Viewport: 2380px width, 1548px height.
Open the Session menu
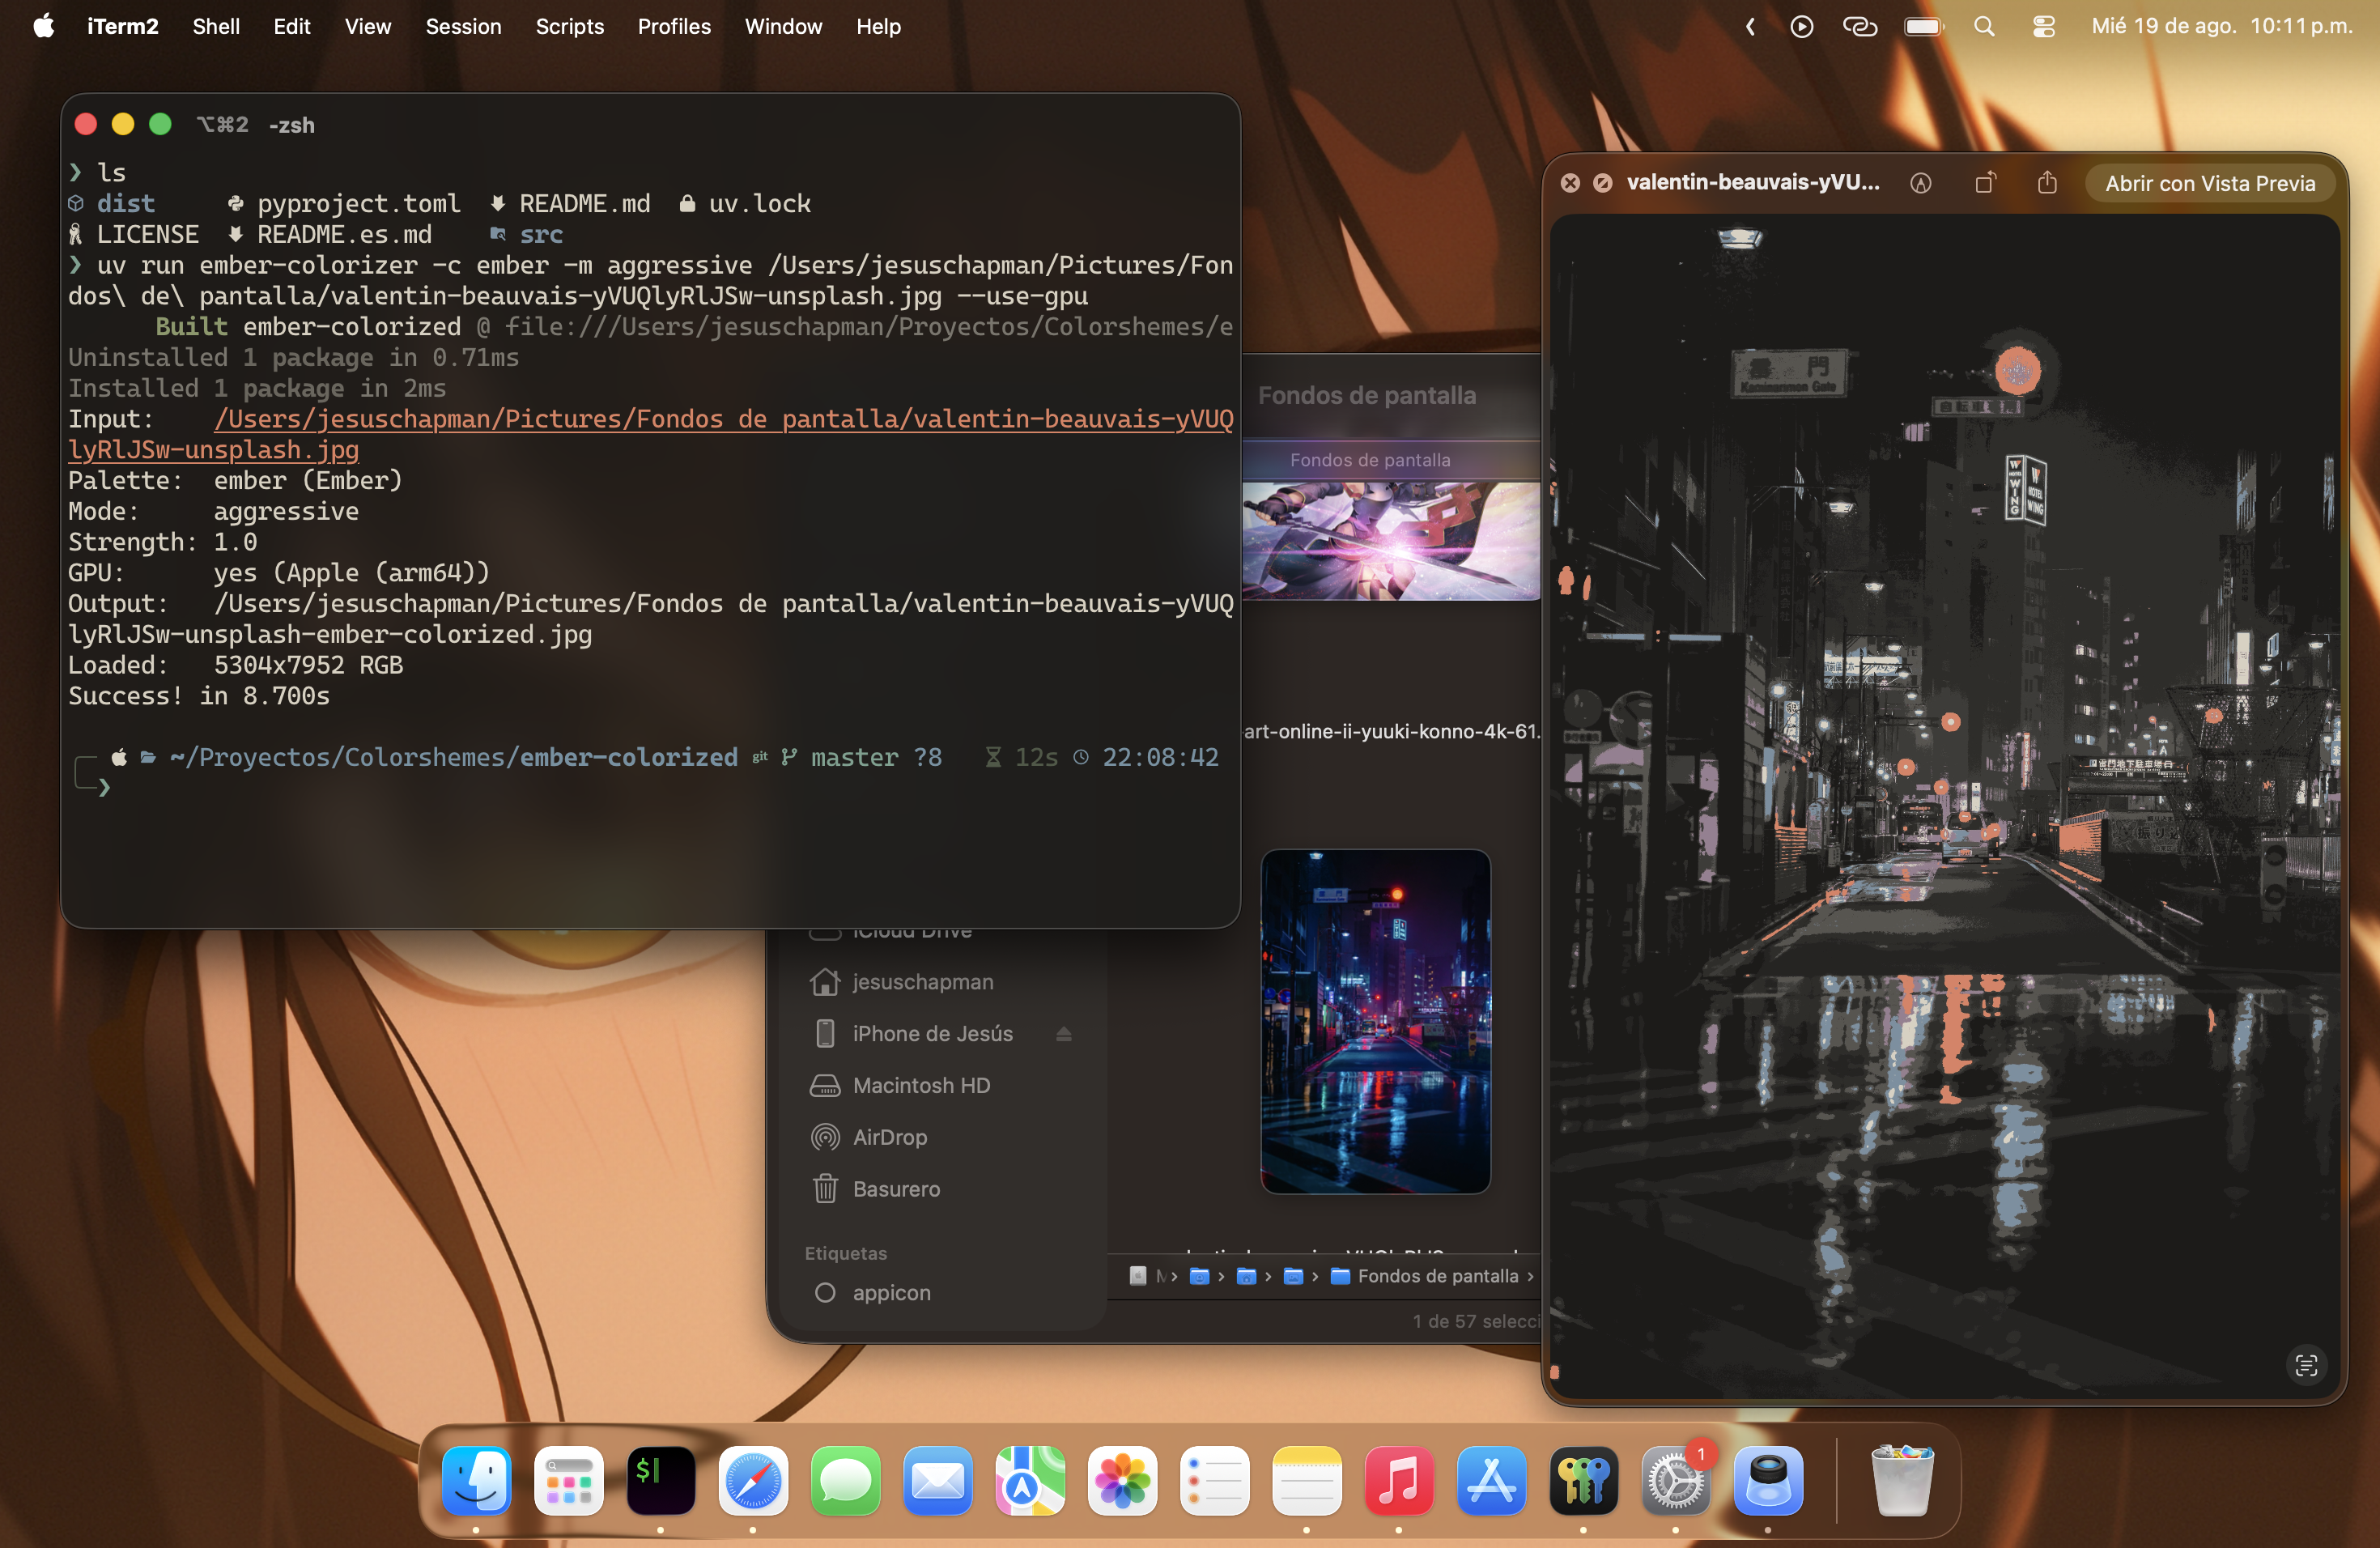click(x=463, y=27)
